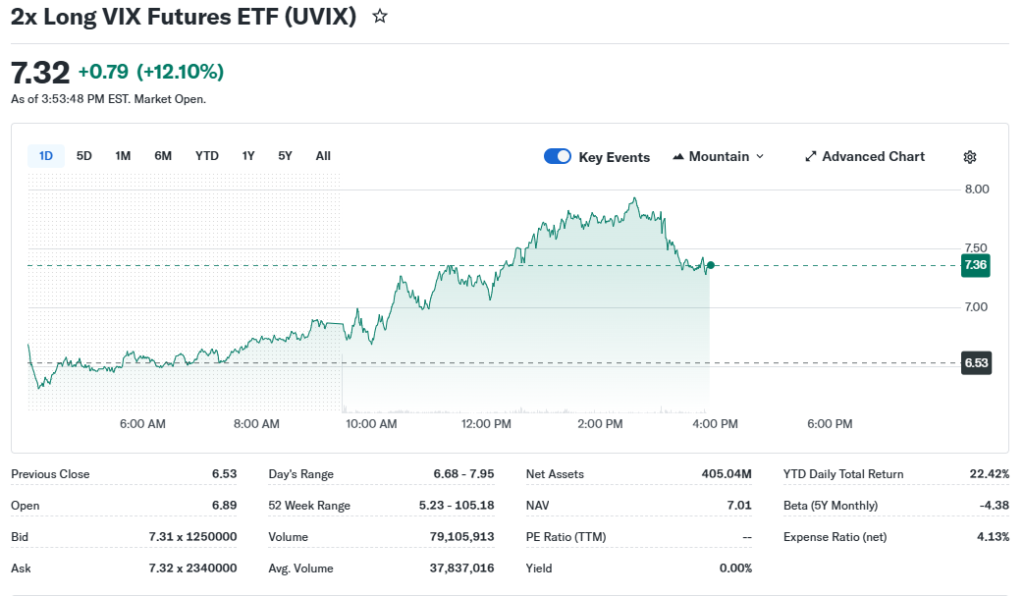Click the Net Assets value 405.04M
The height and width of the screenshot is (596, 1024).
pyautogui.click(x=726, y=474)
